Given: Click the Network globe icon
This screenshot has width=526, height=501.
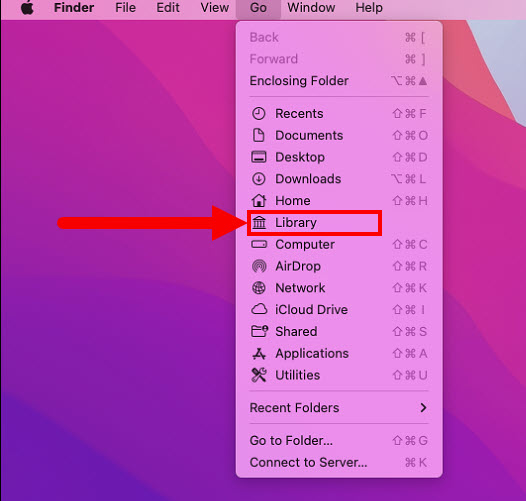Looking at the screenshot, I should coord(259,288).
